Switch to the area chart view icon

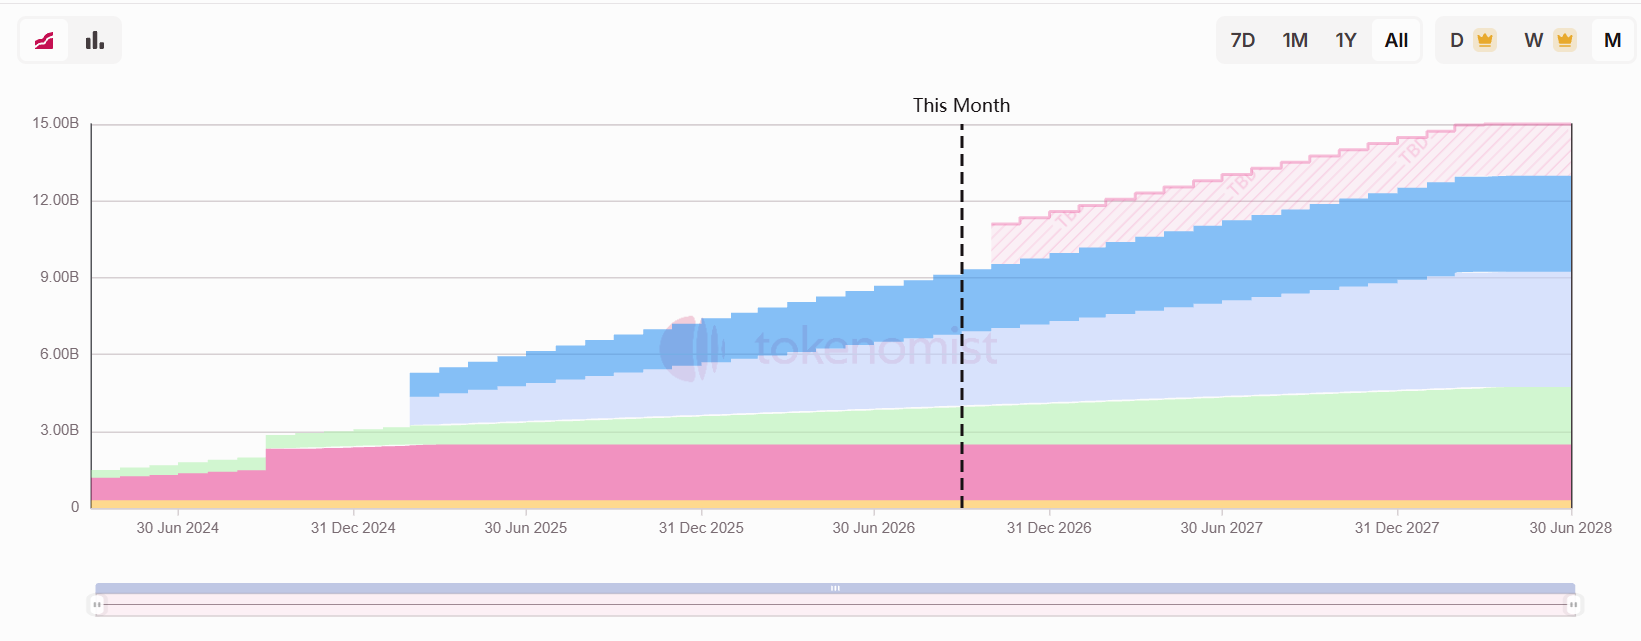(x=44, y=40)
